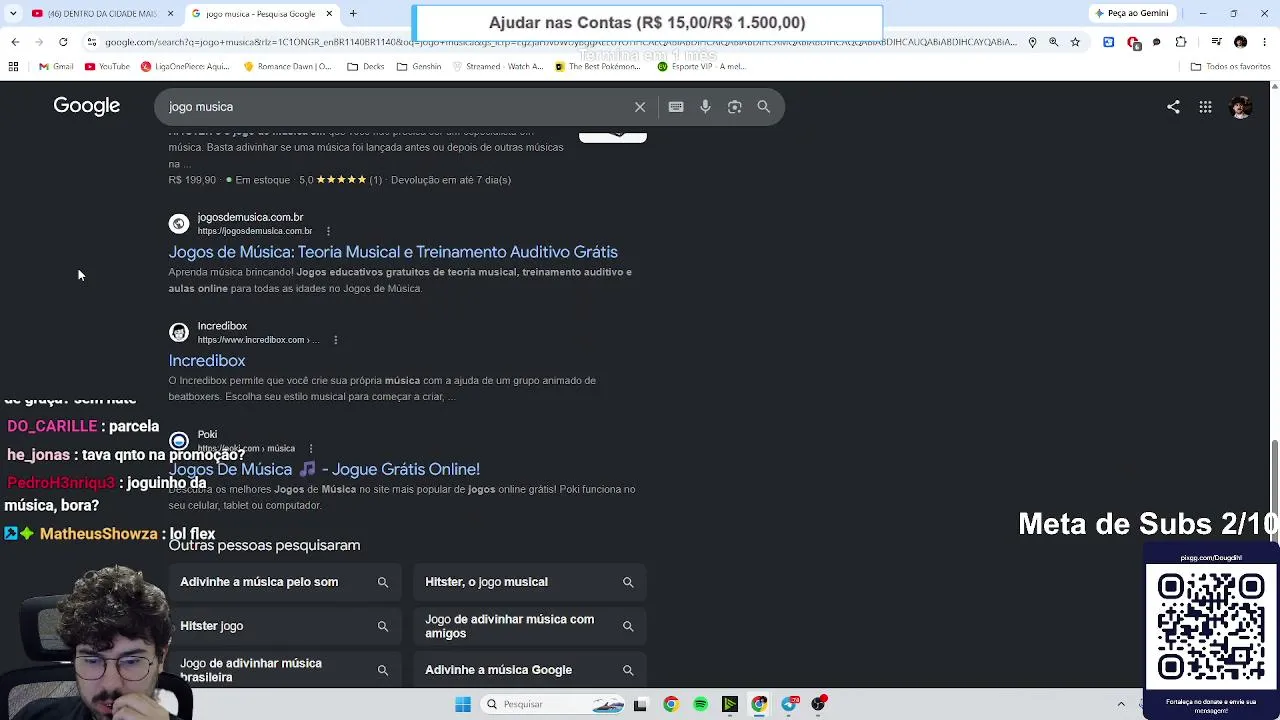The width and height of the screenshot is (1280, 720).
Task: Open more options for jogosdemusica.com.br result
Action: pyautogui.click(x=328, y=231)
